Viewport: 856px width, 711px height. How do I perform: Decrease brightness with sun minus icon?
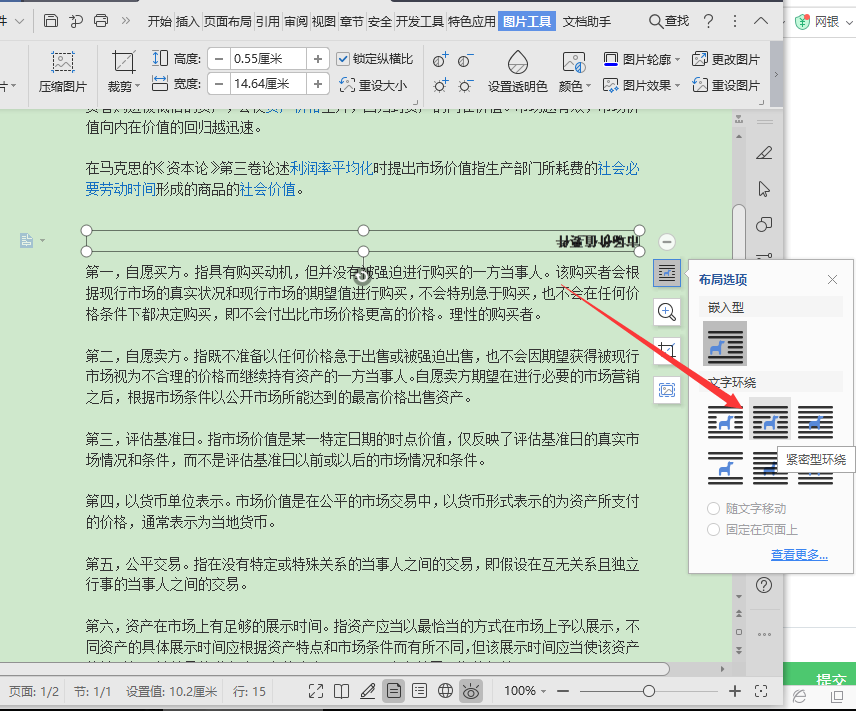point(466,85)
